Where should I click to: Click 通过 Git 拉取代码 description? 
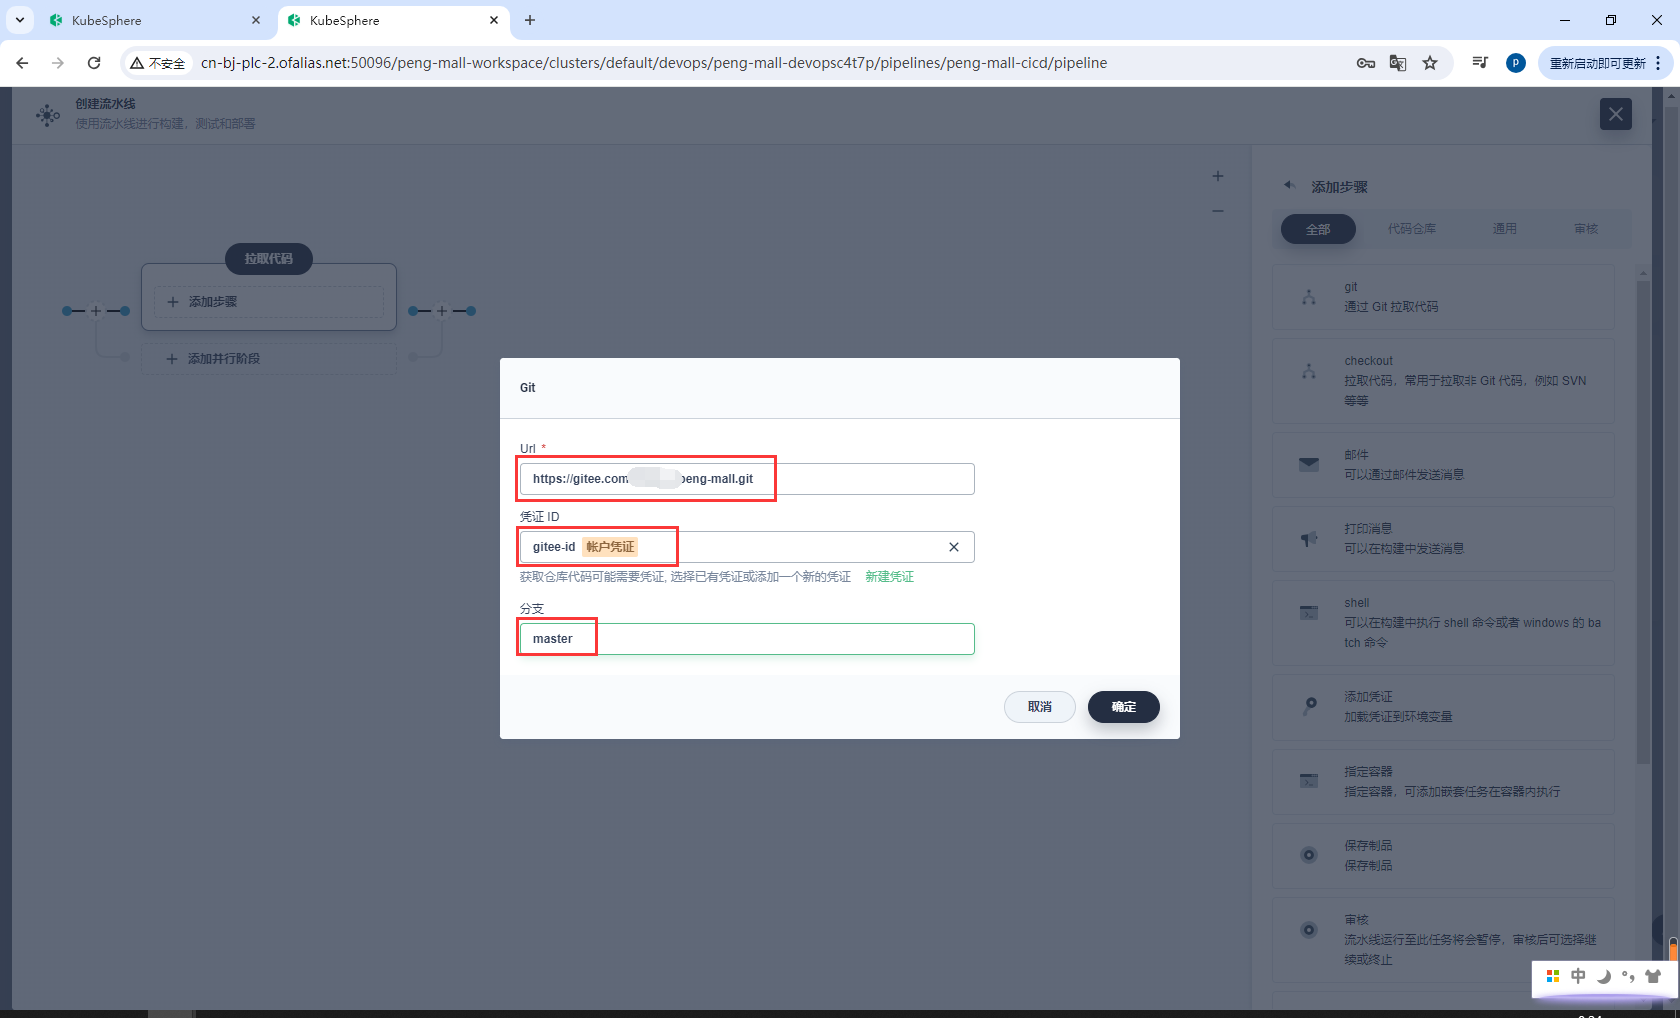(1391, 307)
